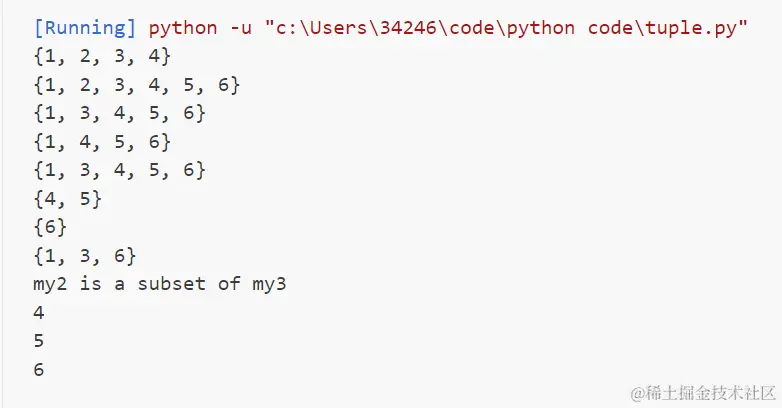782x408 pixels.
Task: Click the final standalone output line "6"
Action: 38,369
